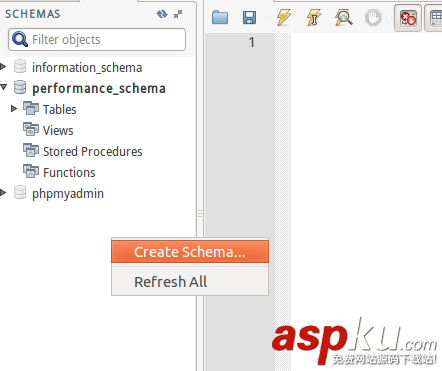This screenshot has width=442, height=371.
Task: Toggle stop-on-error execution button
Action: tap(408, 18)
